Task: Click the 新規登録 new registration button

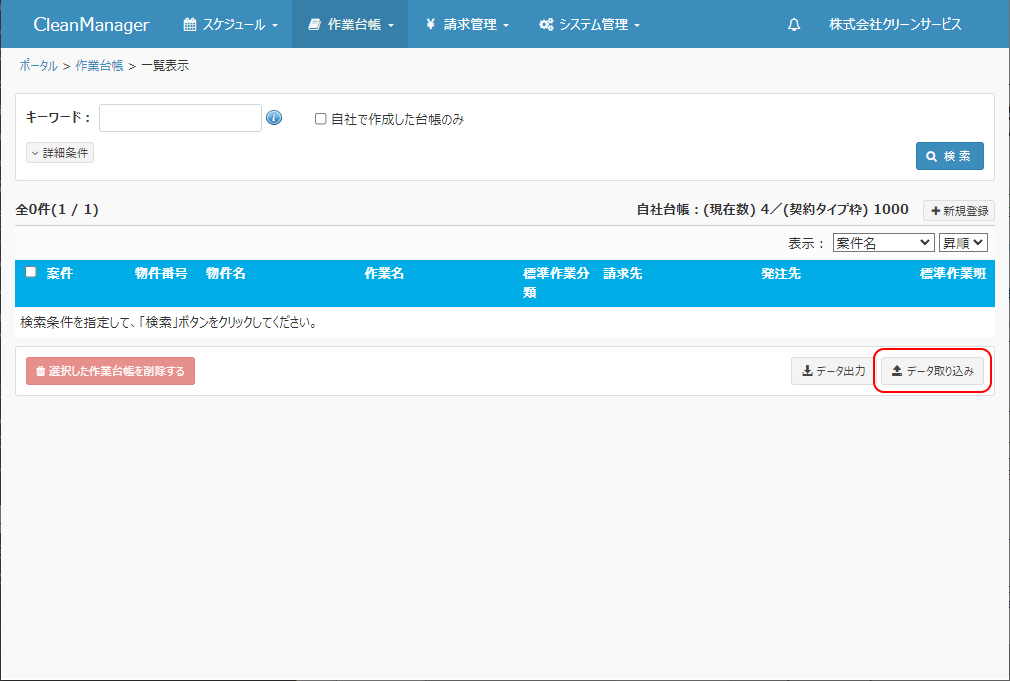Action: click(x=958, y=211)
